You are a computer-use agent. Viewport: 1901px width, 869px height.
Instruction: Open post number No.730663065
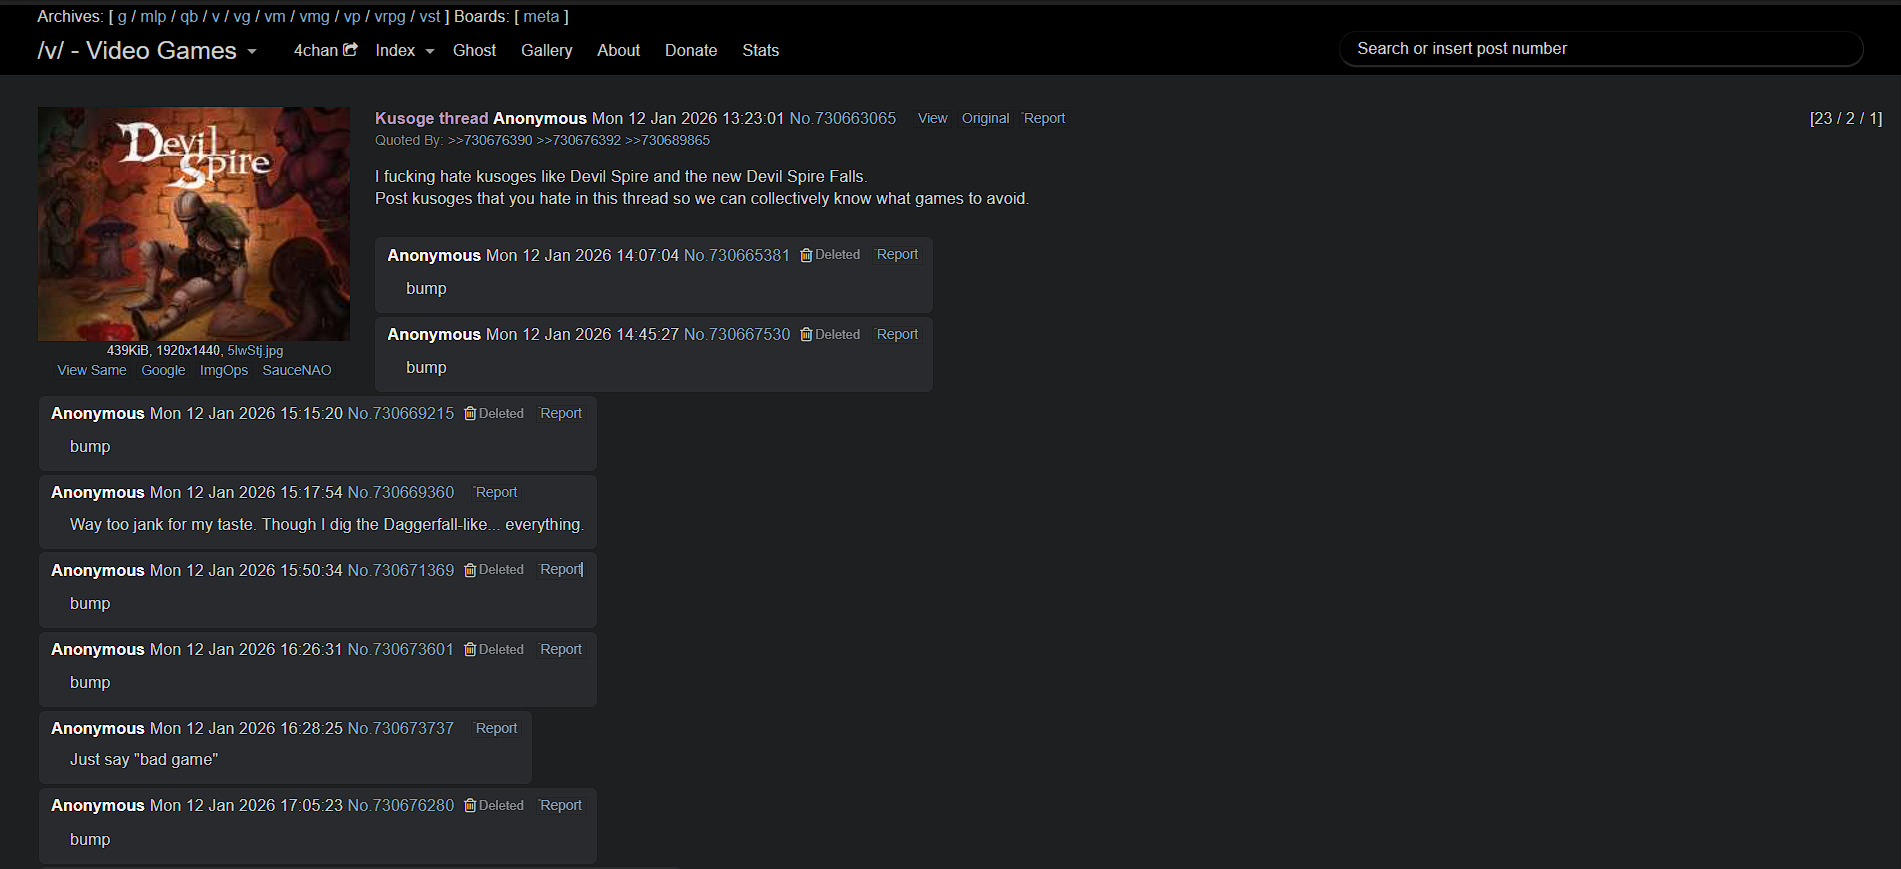point(843,118)
